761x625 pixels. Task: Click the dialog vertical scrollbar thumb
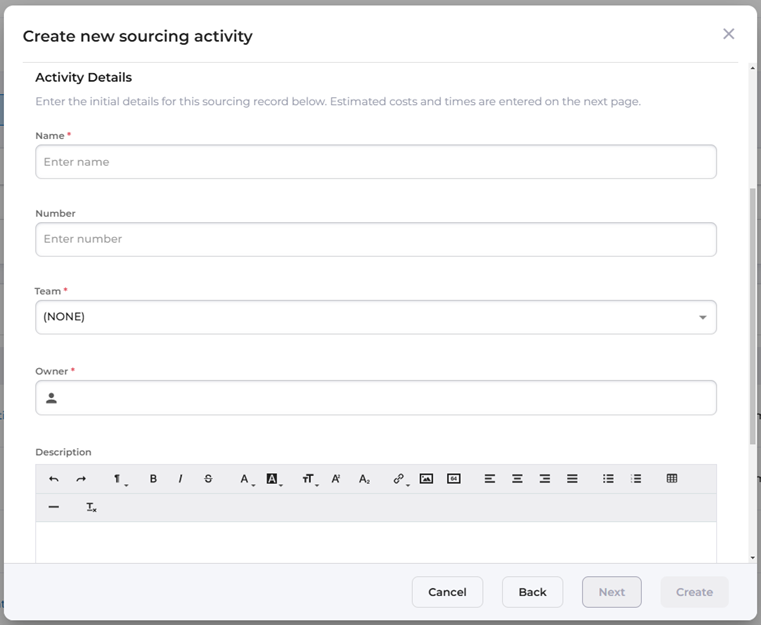tap(753, 315)
